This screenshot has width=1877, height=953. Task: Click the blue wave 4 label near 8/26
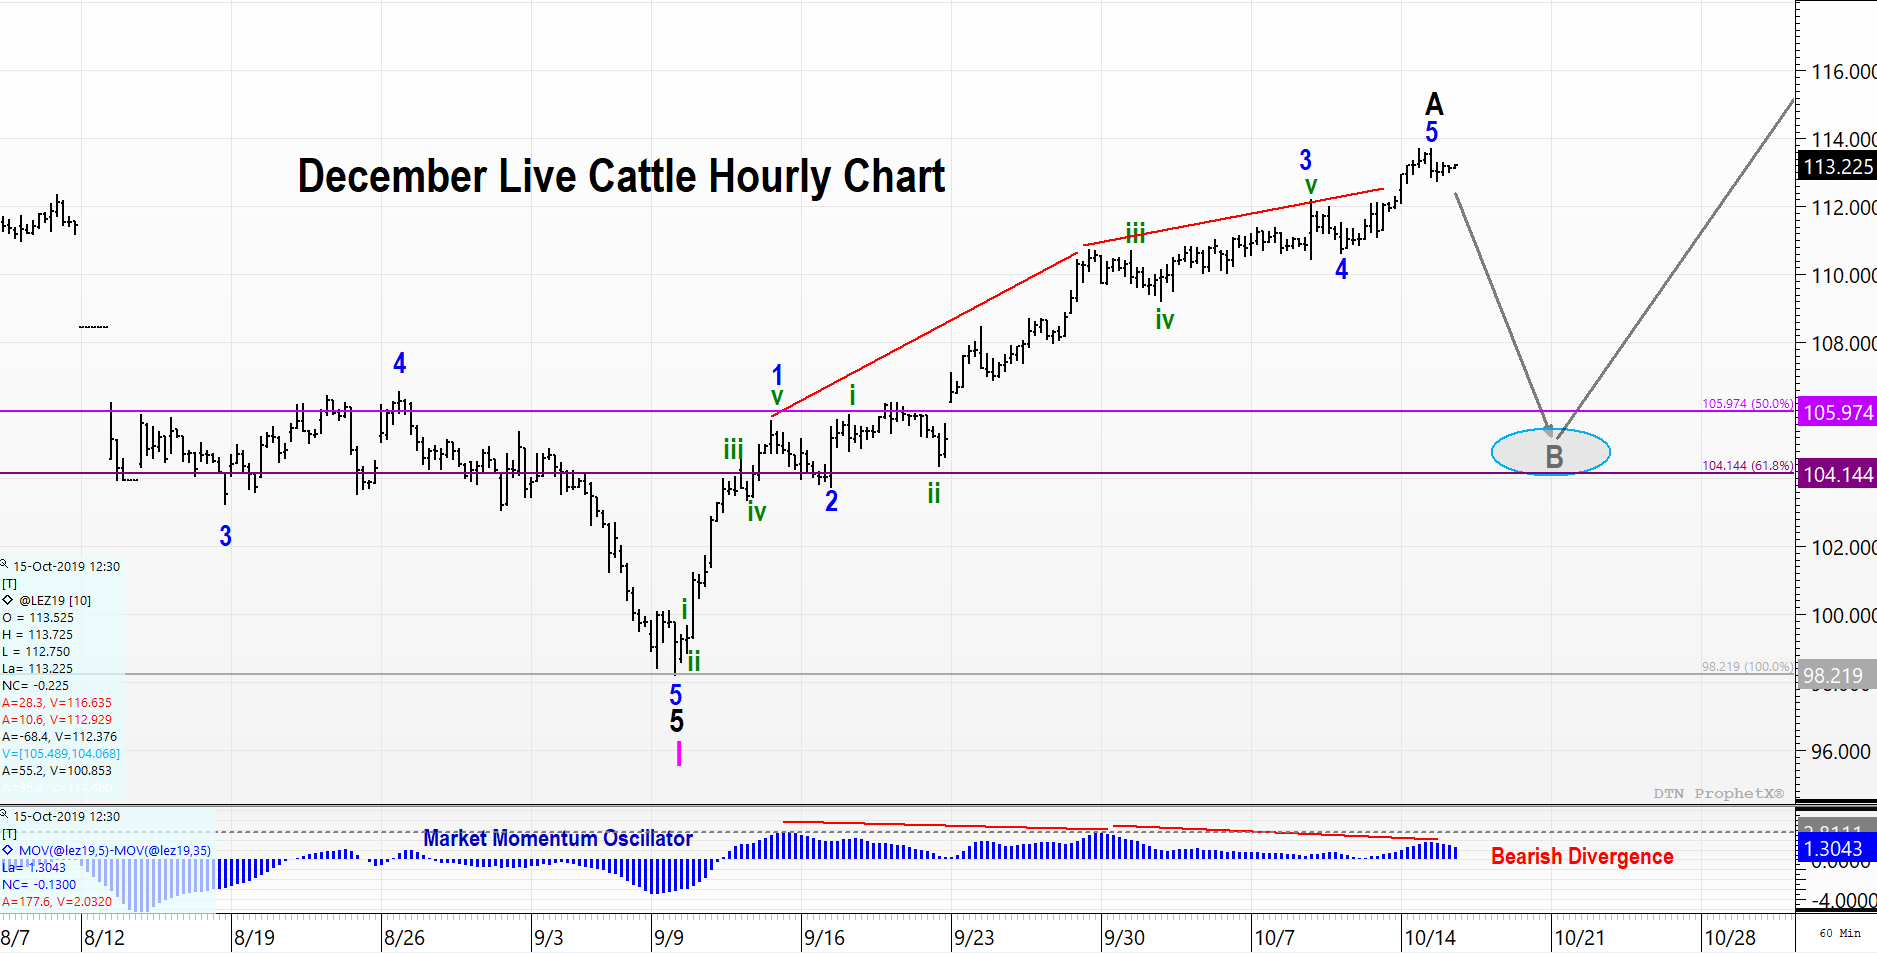click(400, 363)
